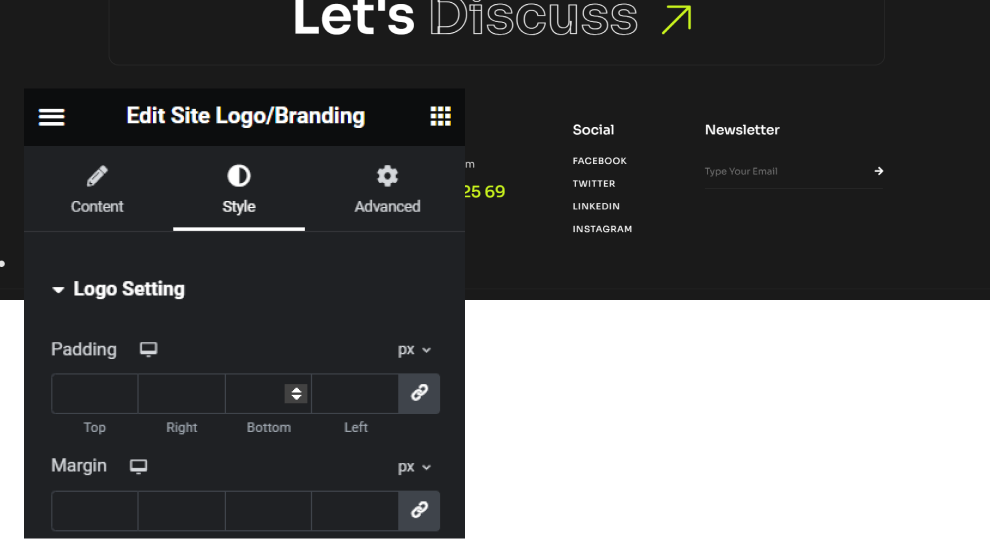The image size is (990, 539).
Task: Click the Content tab pencil icon
Action: (97, 177)
